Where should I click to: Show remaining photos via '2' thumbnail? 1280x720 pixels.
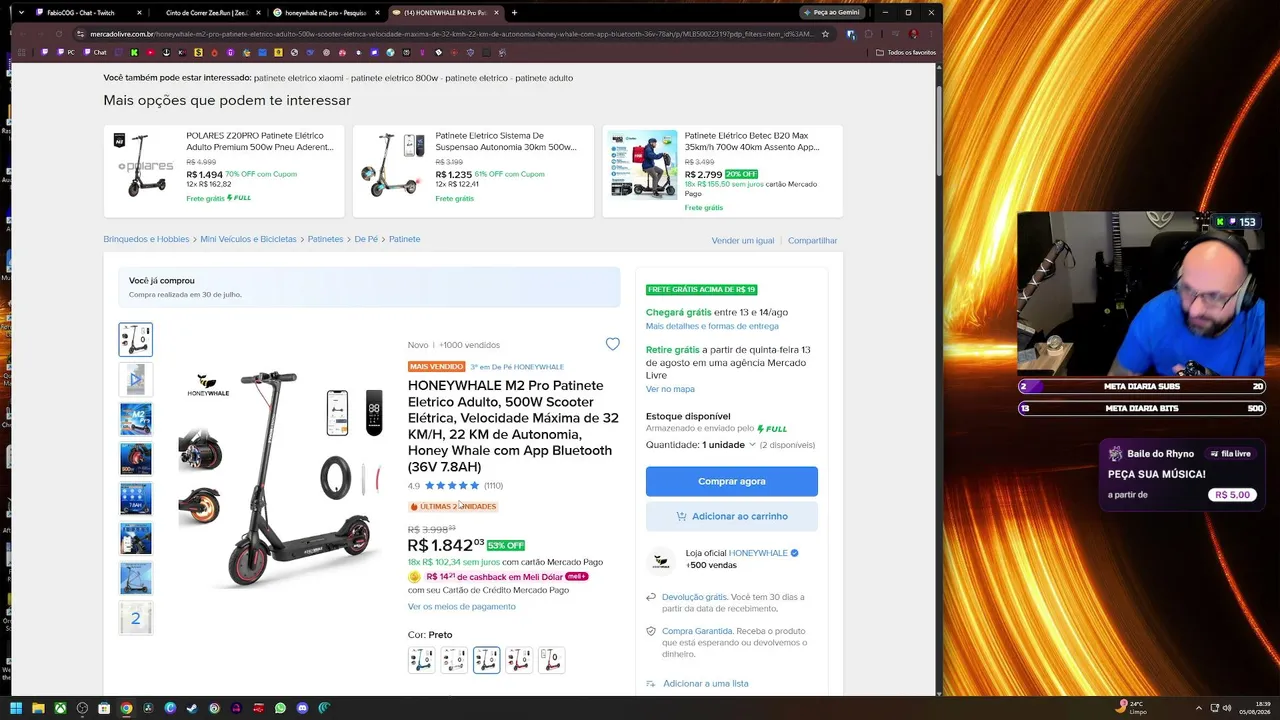(x=136, y=619)
